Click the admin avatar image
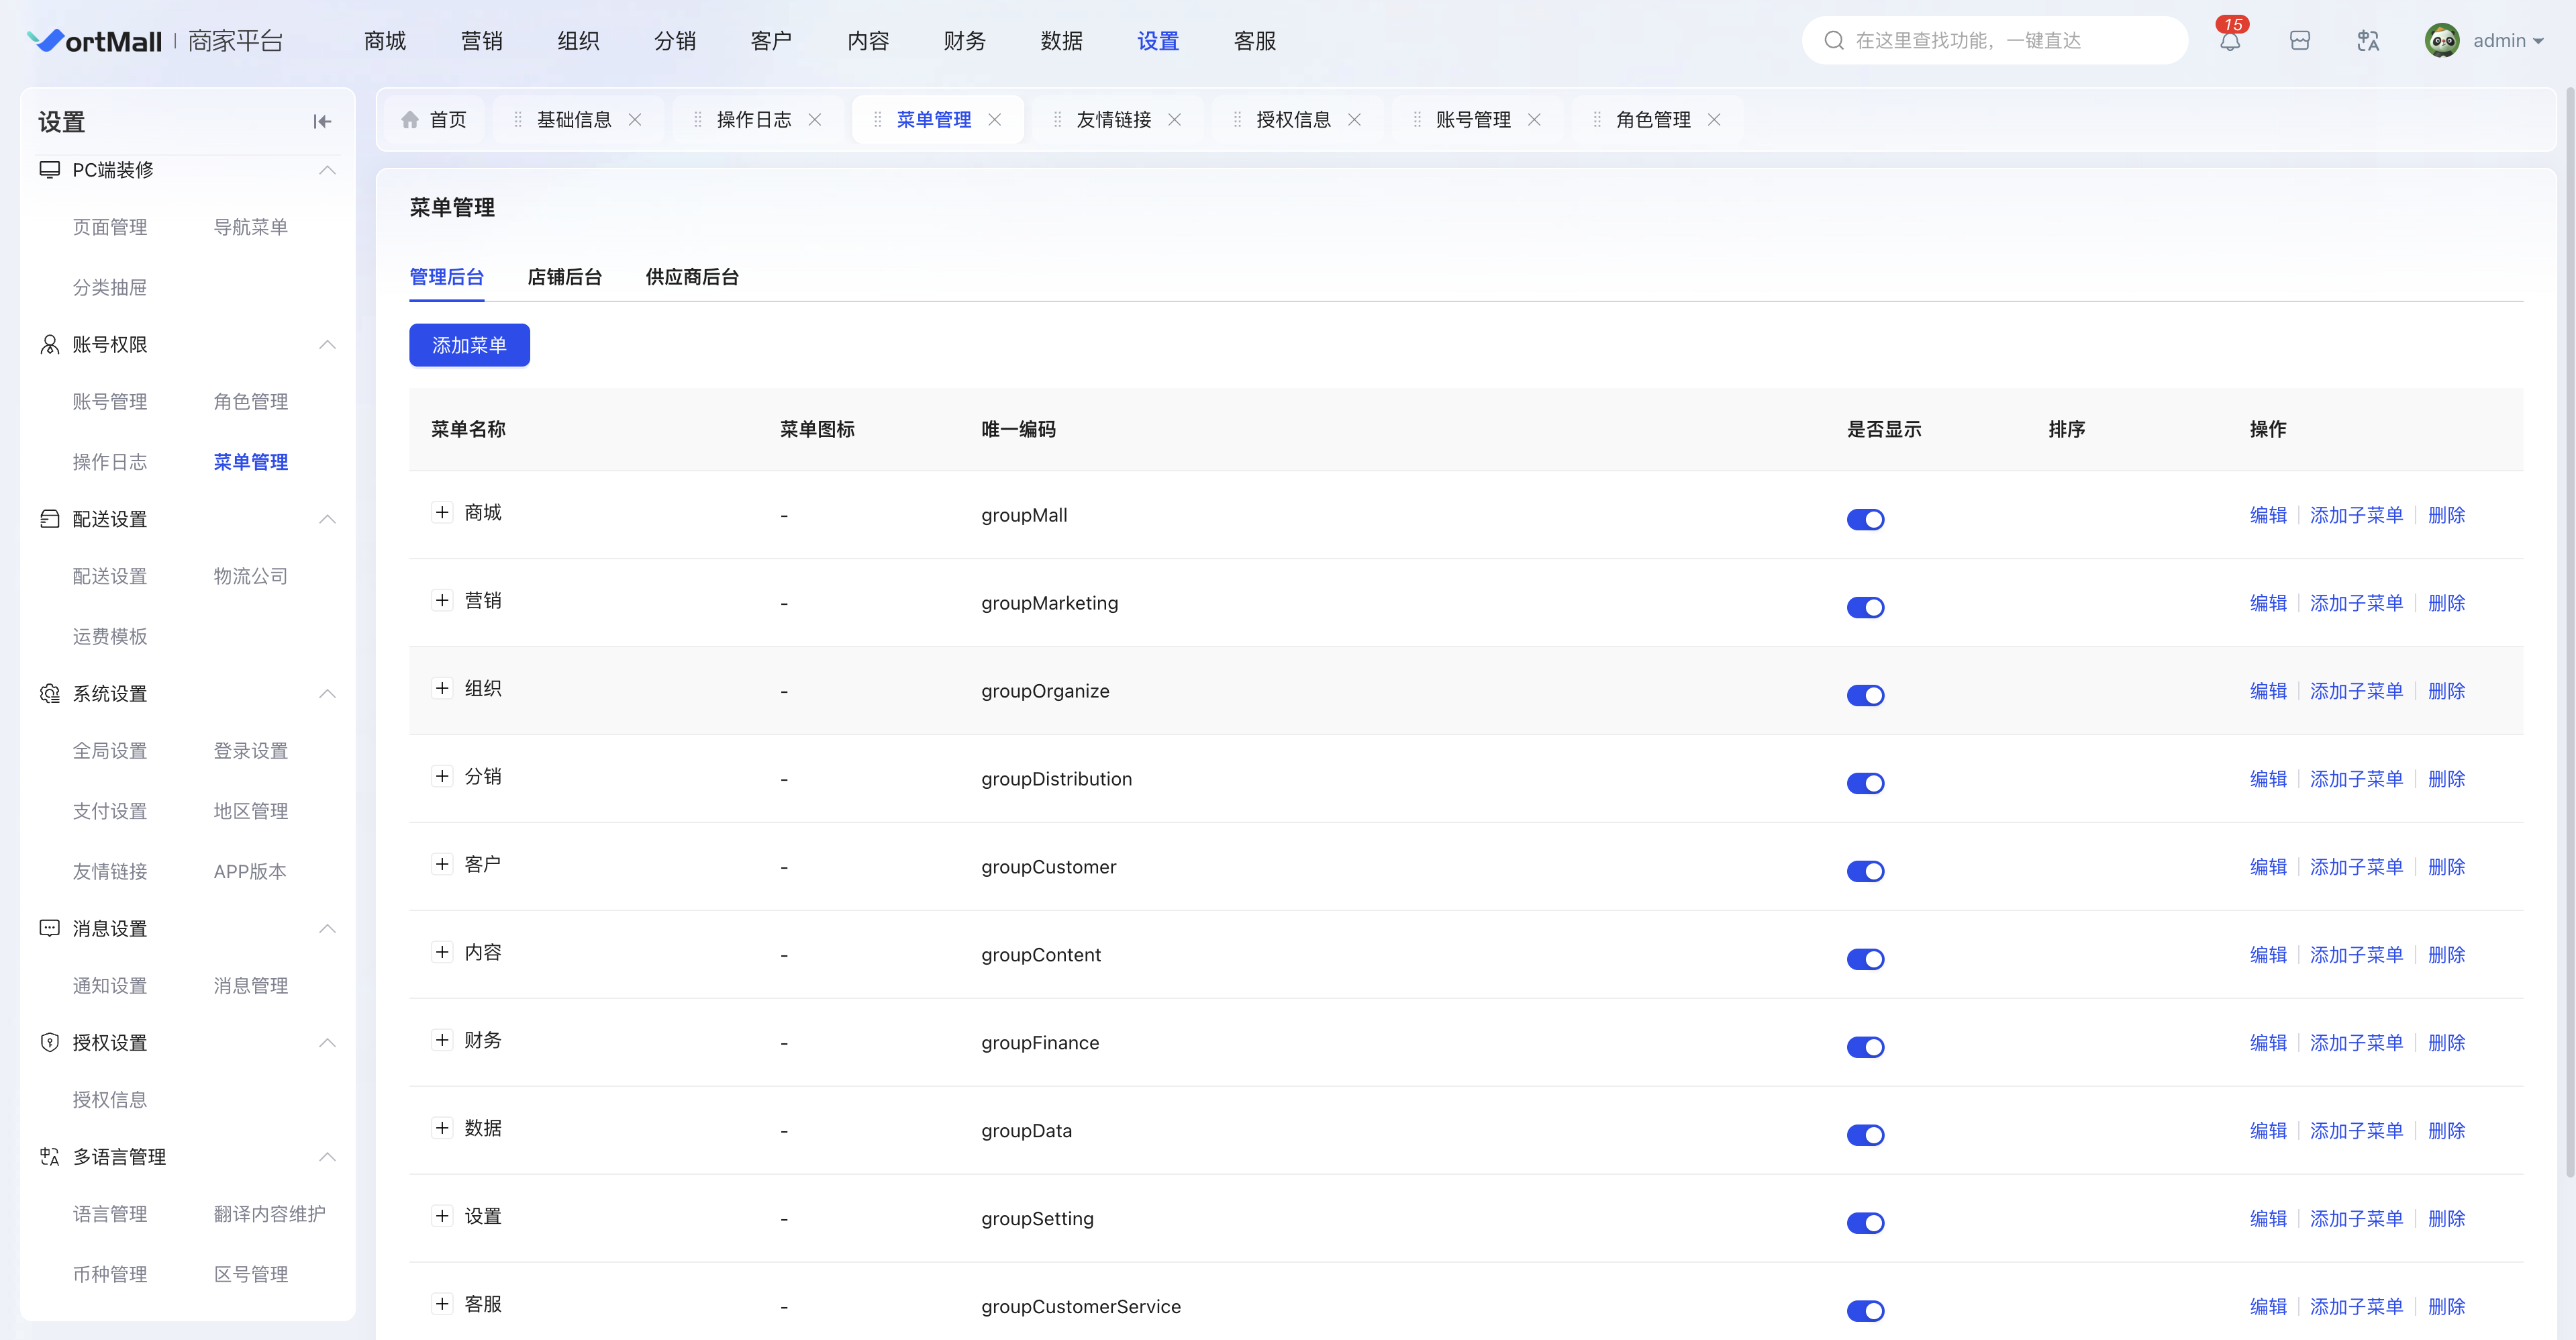The image size is (2576, 1340). (x=2441, y=41)
